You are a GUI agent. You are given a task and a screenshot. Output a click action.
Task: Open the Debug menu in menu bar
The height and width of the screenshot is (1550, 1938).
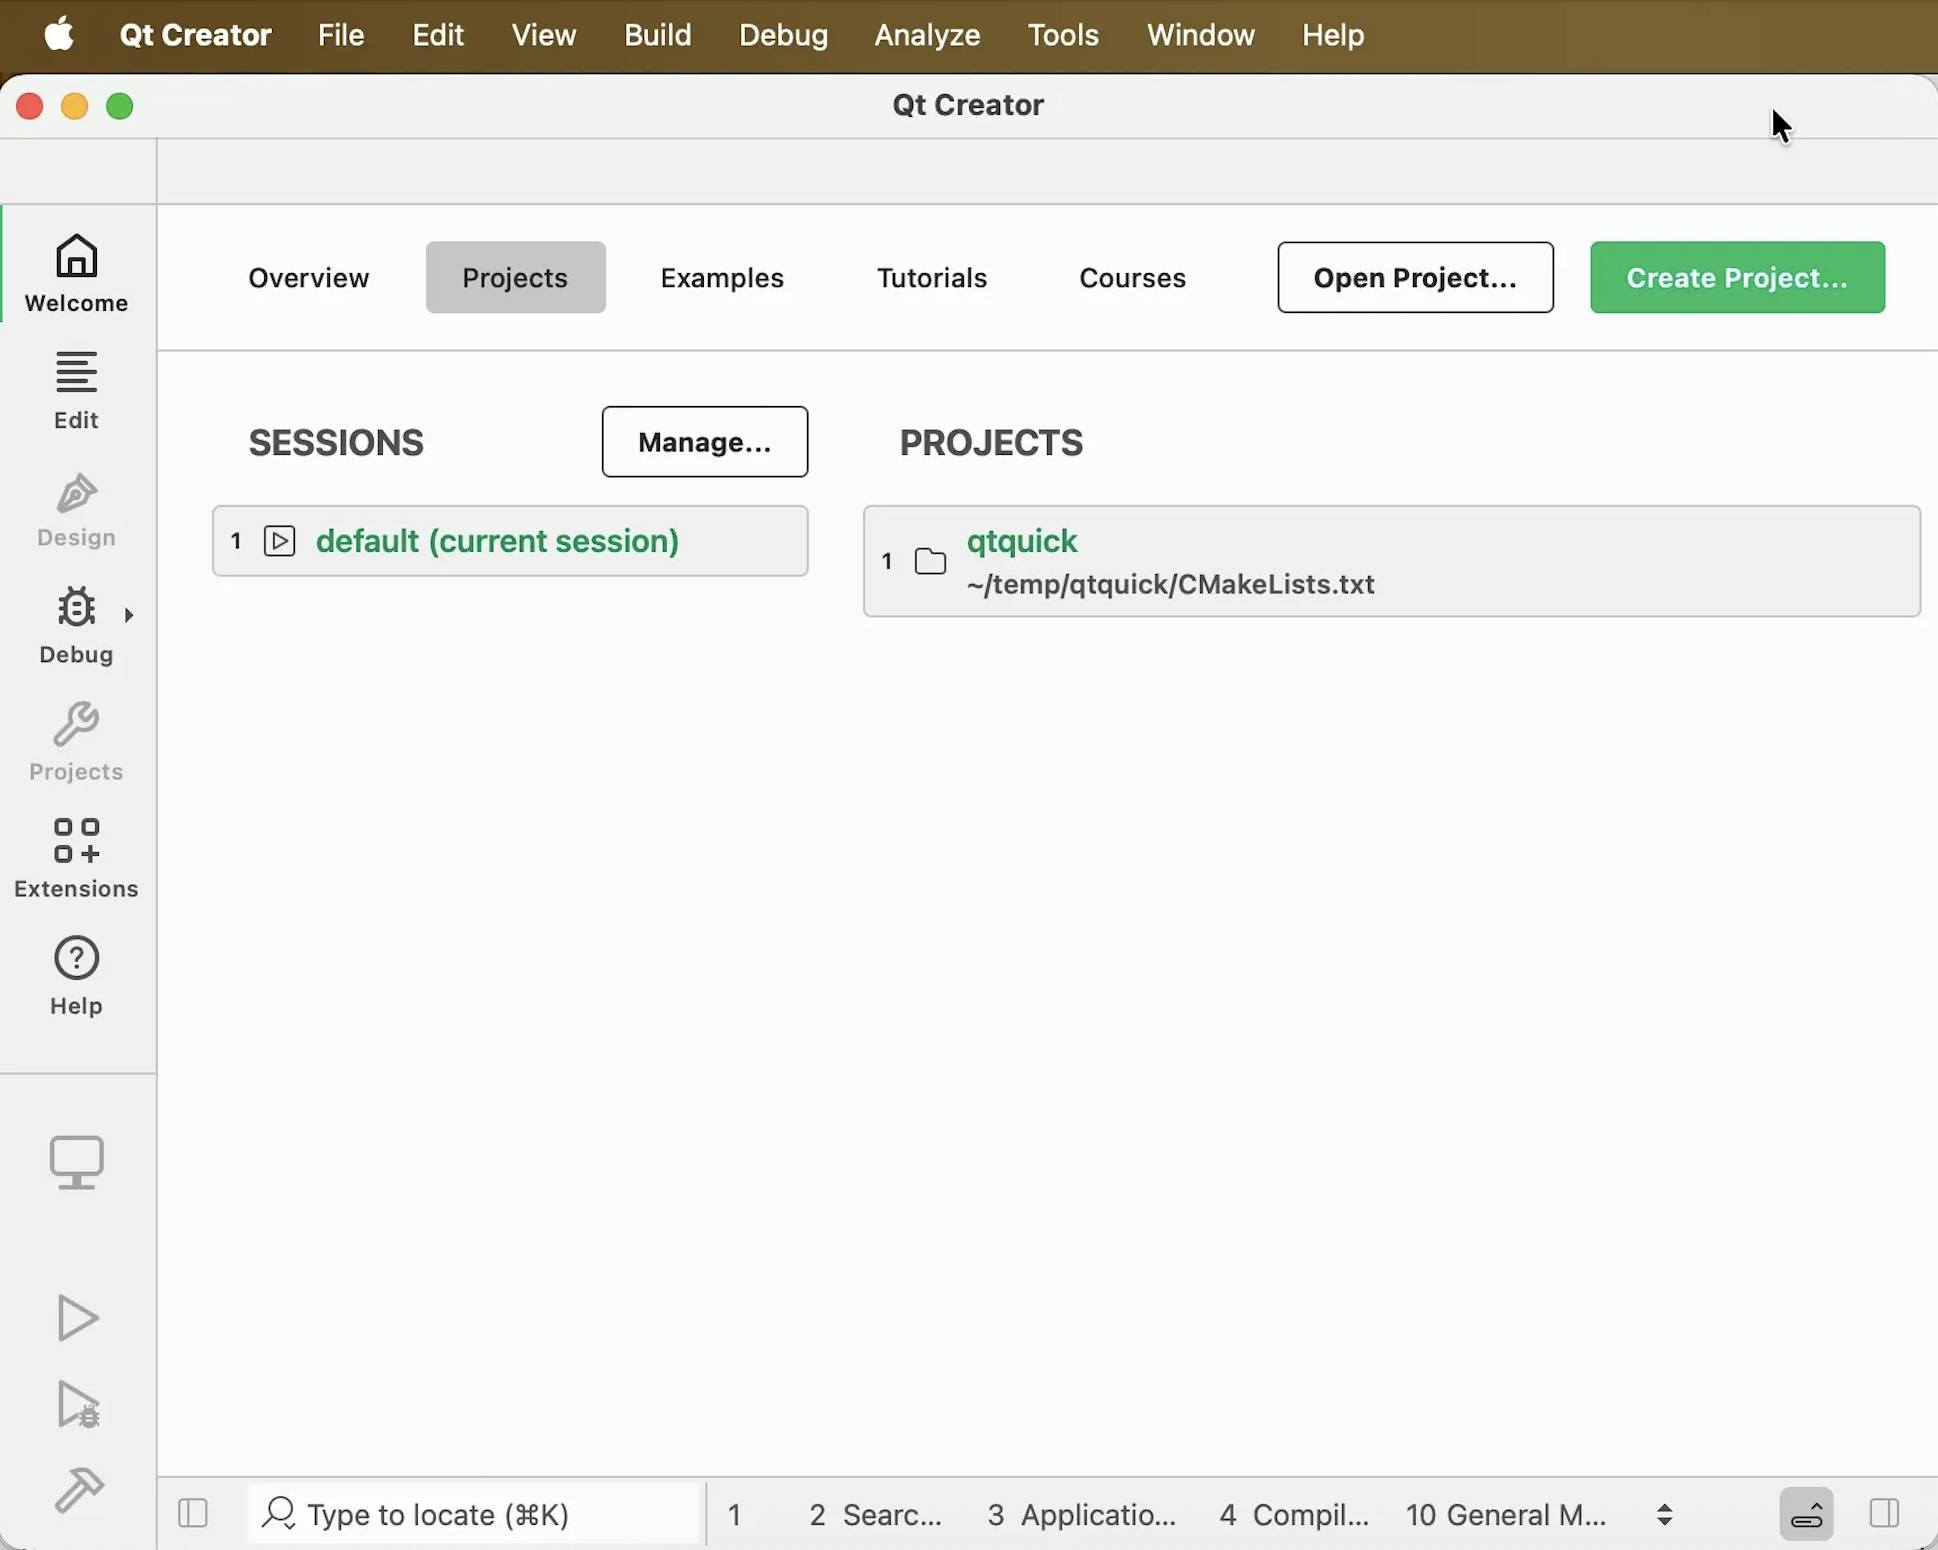coord(784,36)
